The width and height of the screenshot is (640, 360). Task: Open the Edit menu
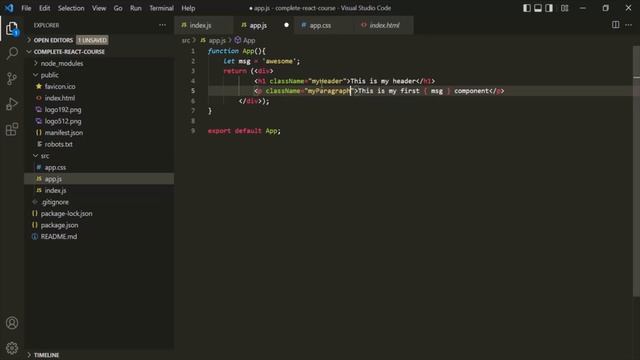coord(44,8)
